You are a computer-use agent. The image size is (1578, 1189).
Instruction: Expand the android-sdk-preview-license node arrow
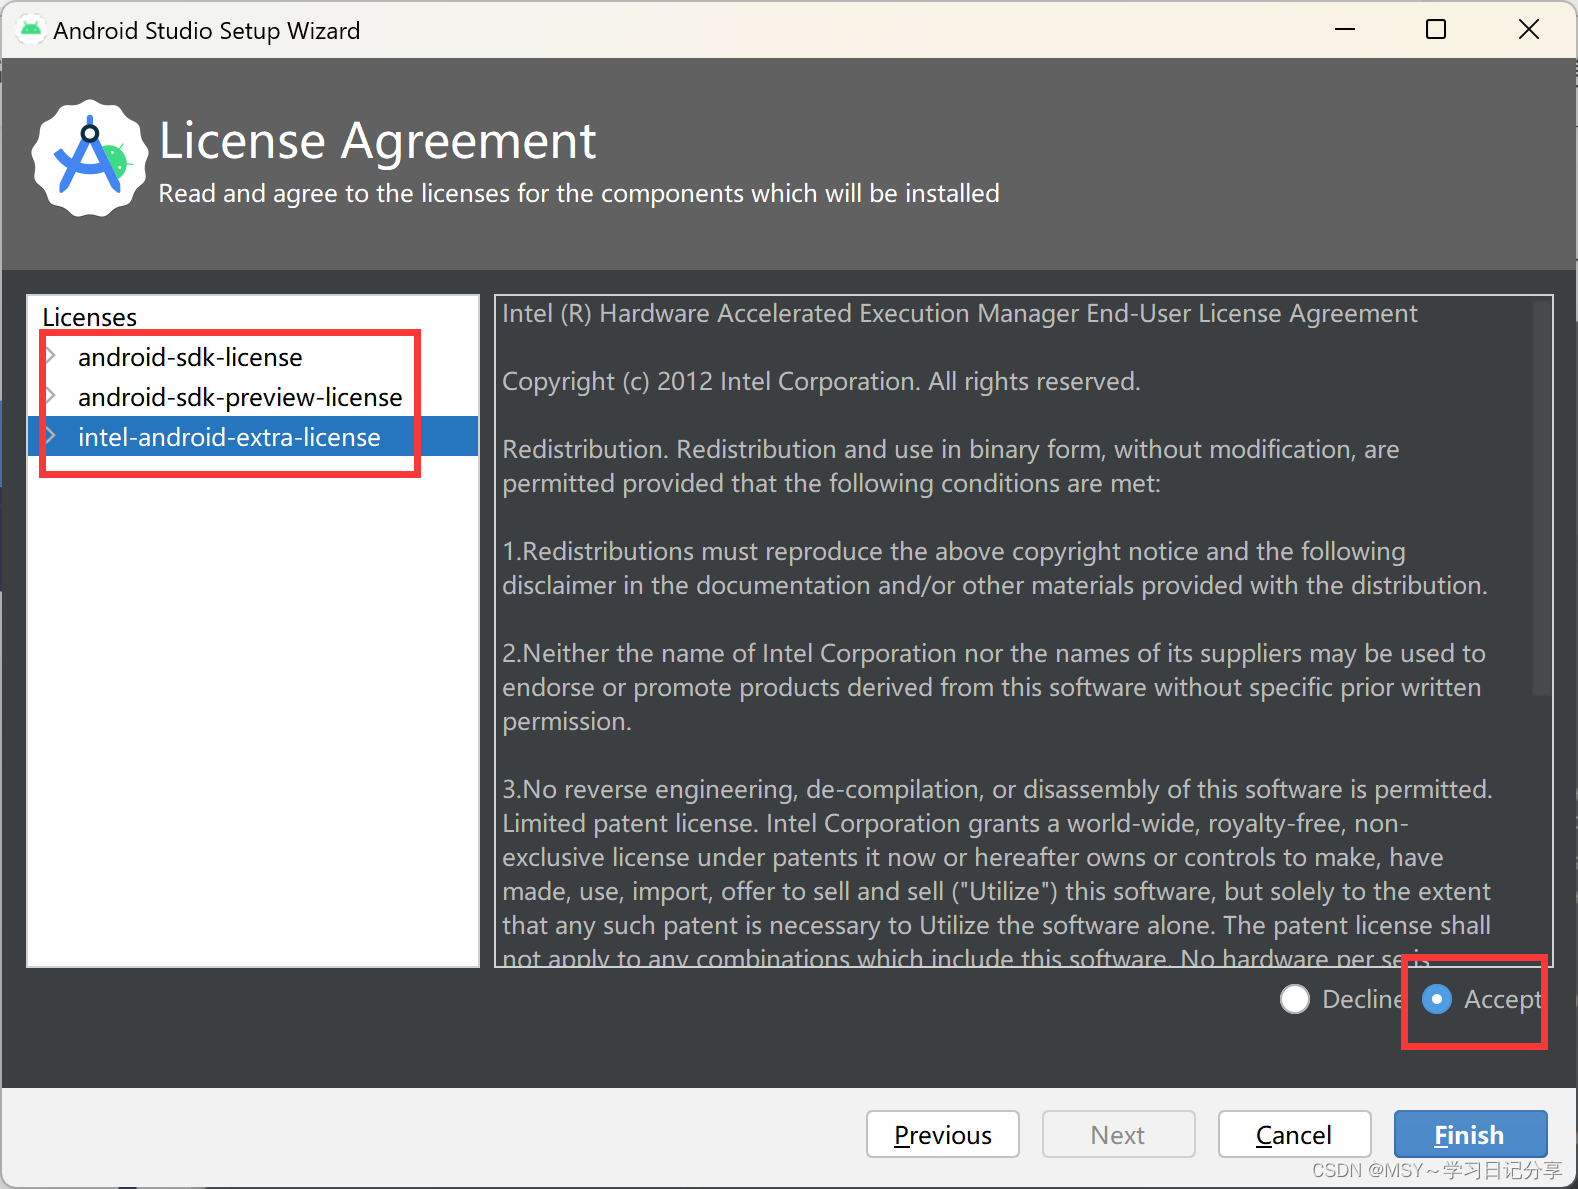pyautogui.click(x=51, y=395)
